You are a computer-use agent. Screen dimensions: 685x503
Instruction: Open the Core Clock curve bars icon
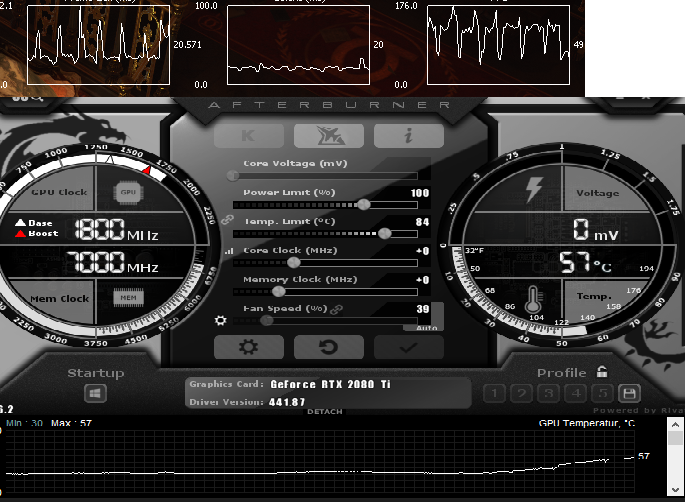(x=229, y=251)
